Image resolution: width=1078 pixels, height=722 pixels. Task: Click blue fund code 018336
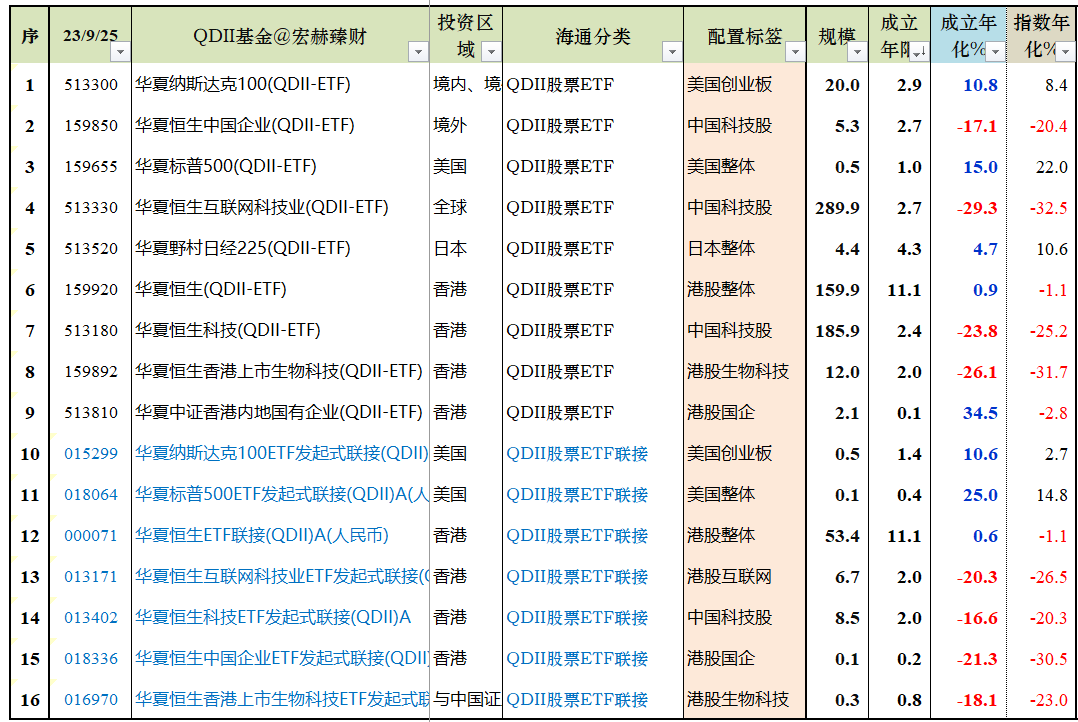click(91, 659)
